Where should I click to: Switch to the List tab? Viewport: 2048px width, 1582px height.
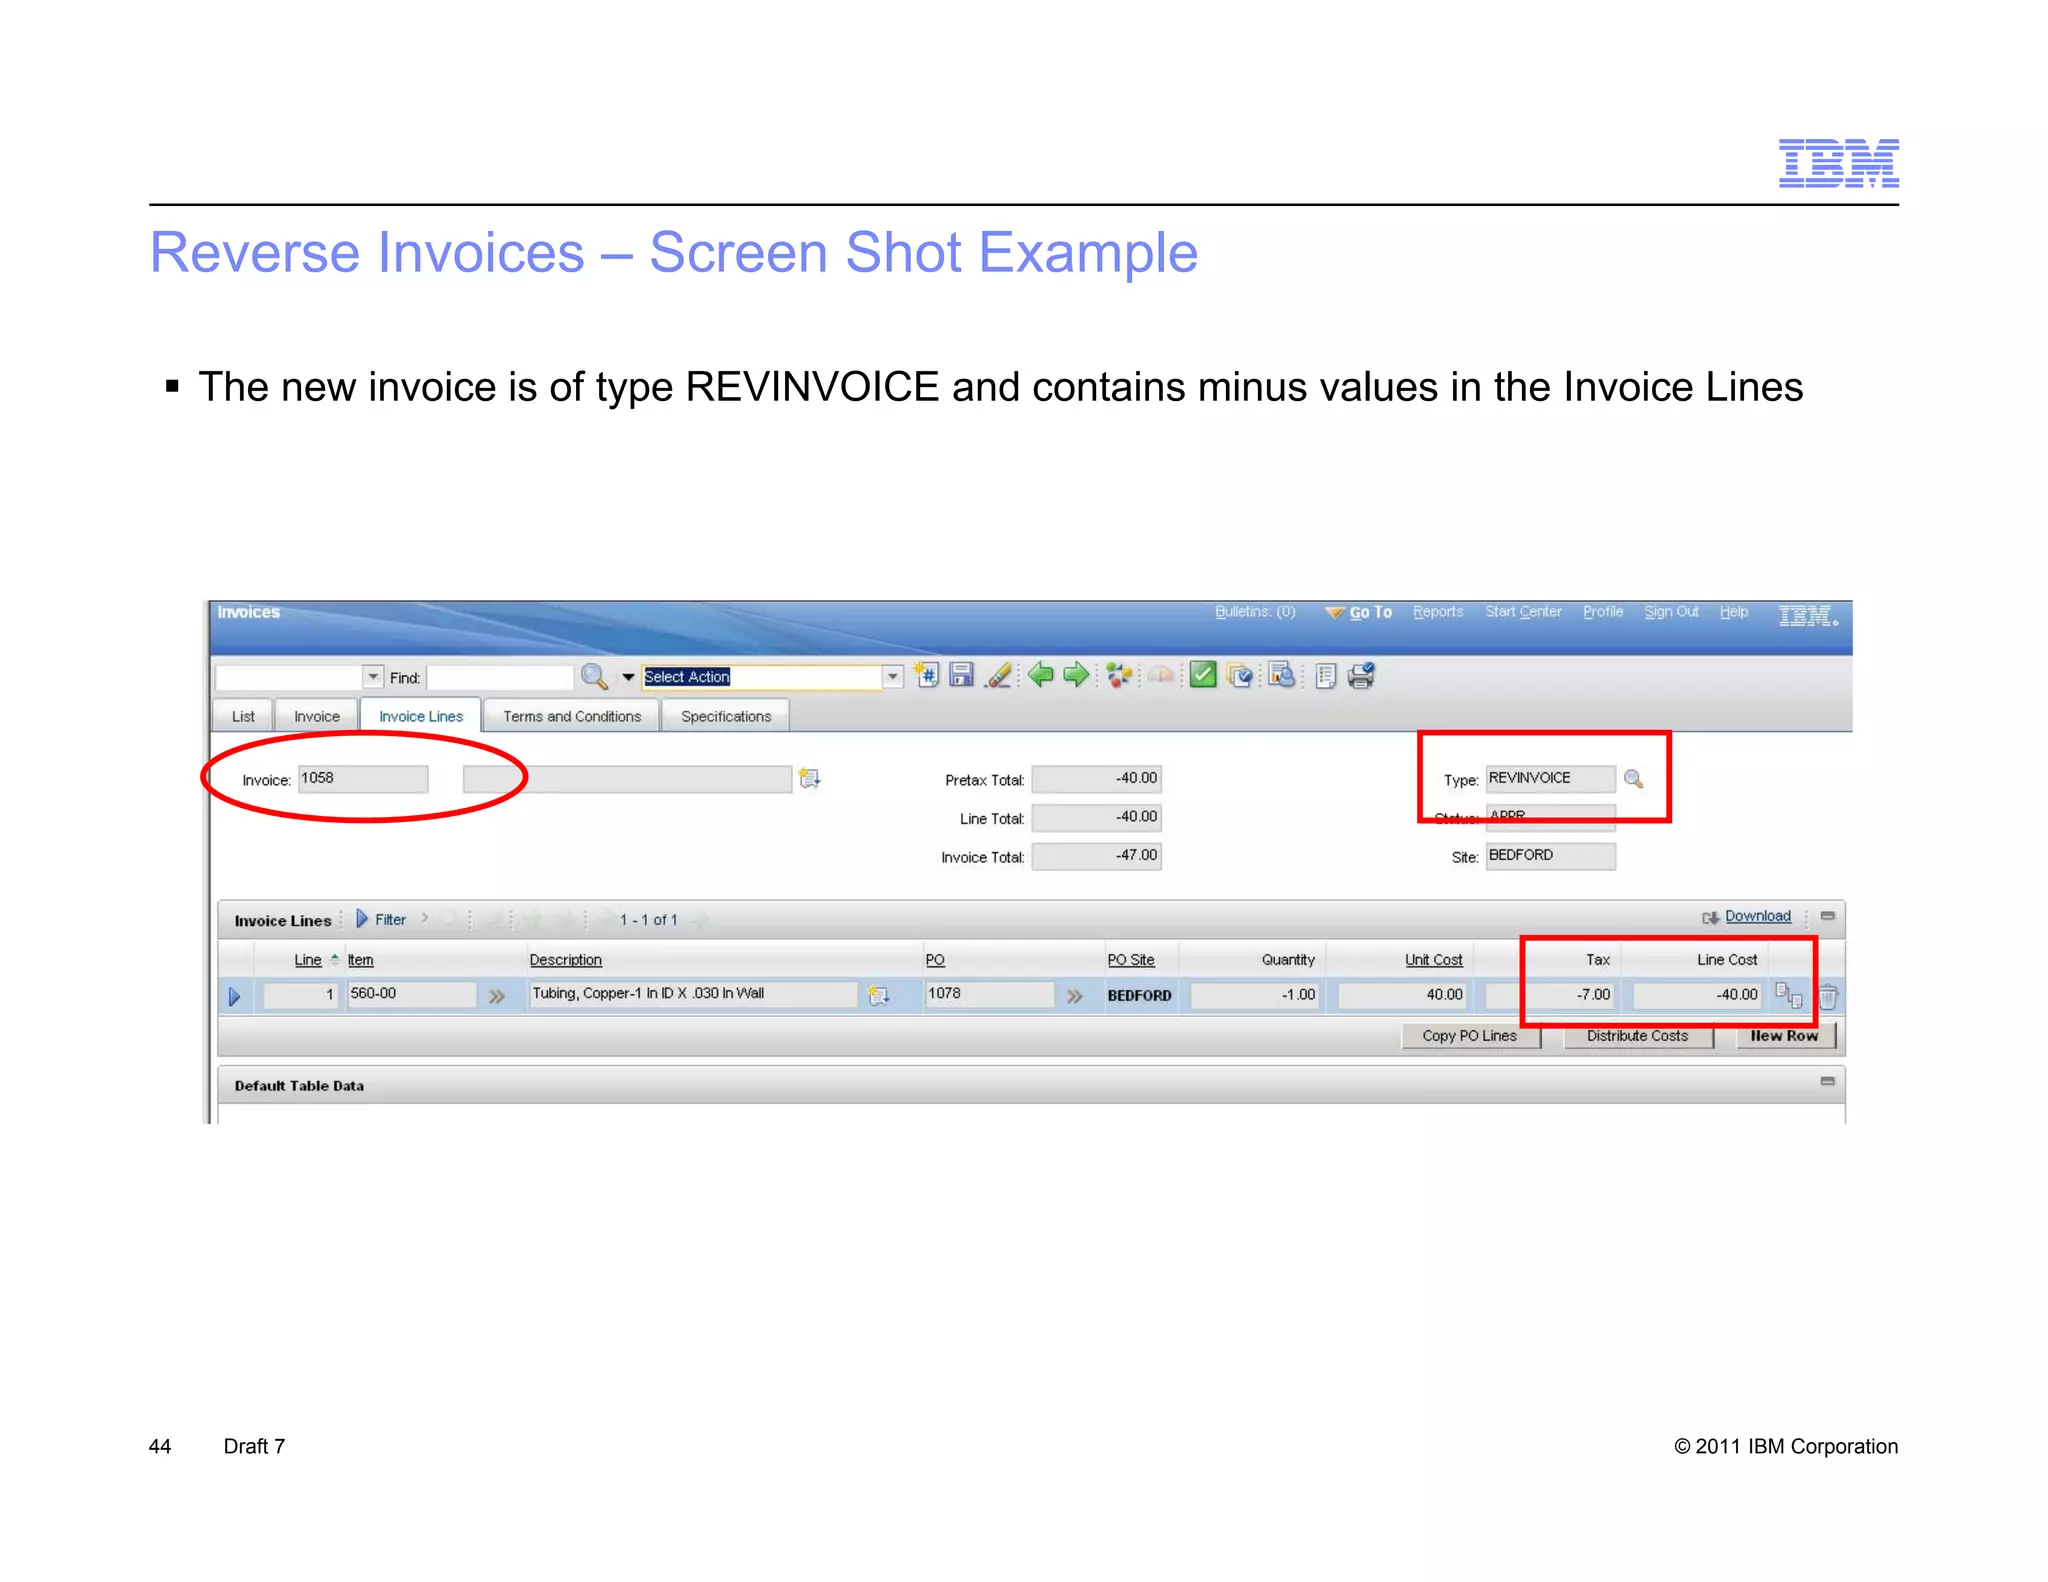tap(243, 716)
